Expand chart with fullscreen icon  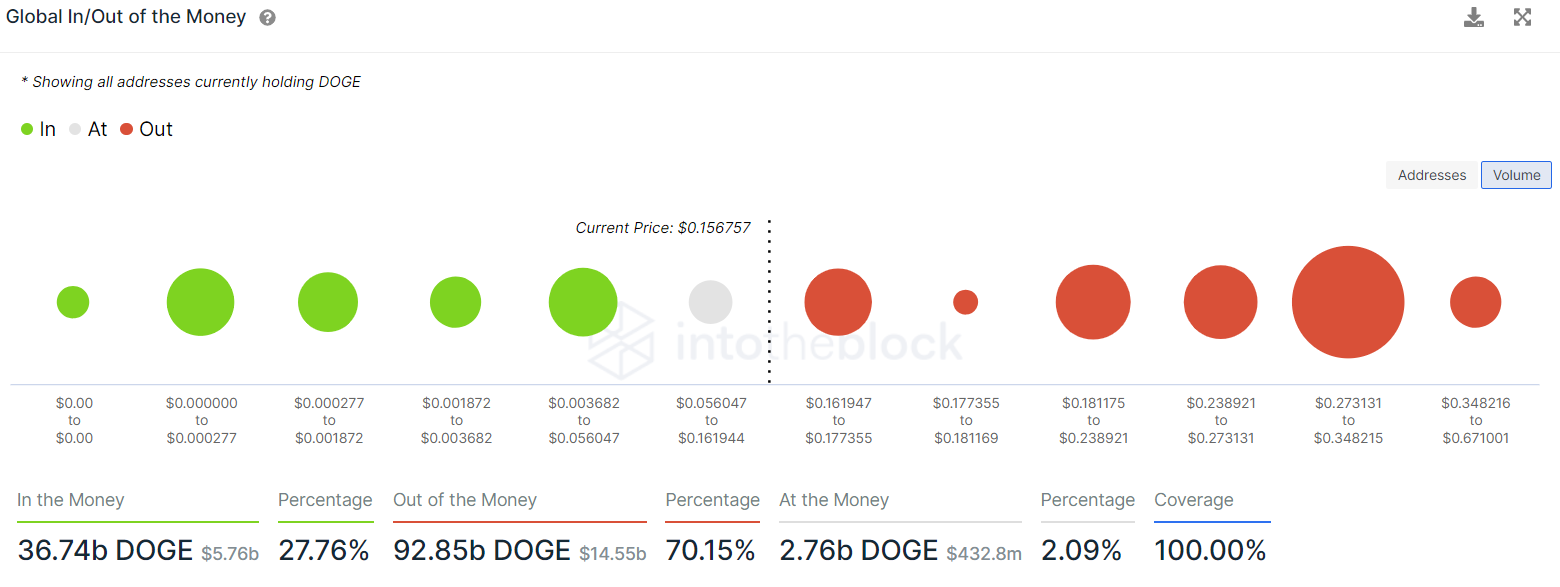click(1522, 17)
